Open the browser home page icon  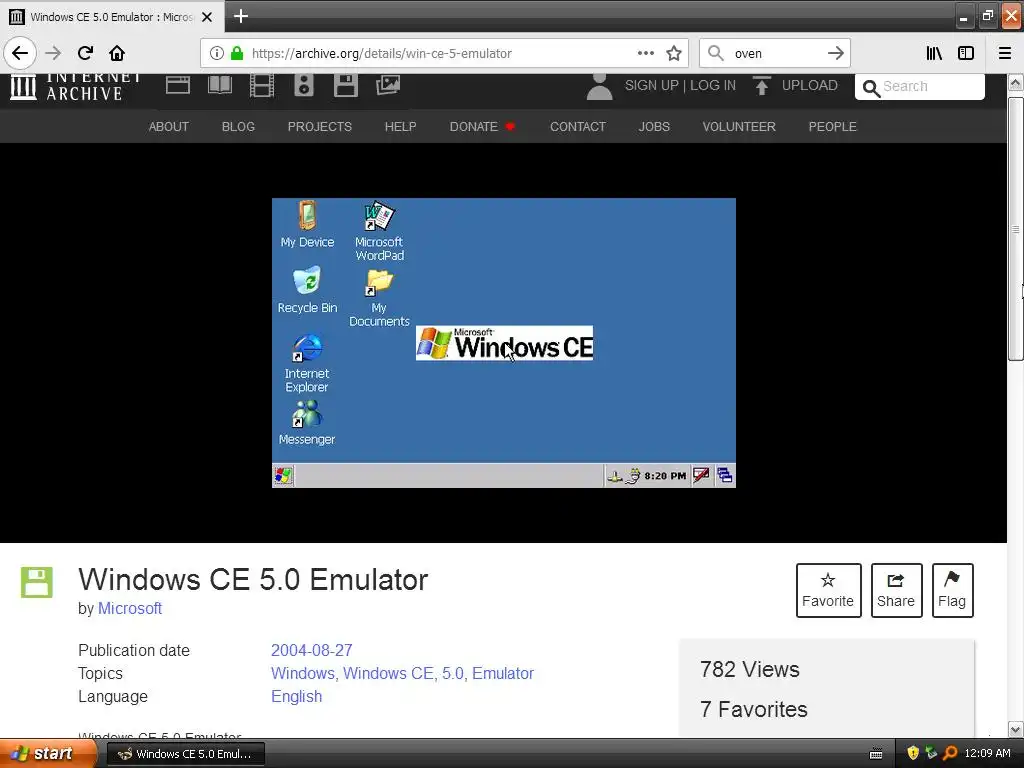(117, 53)
